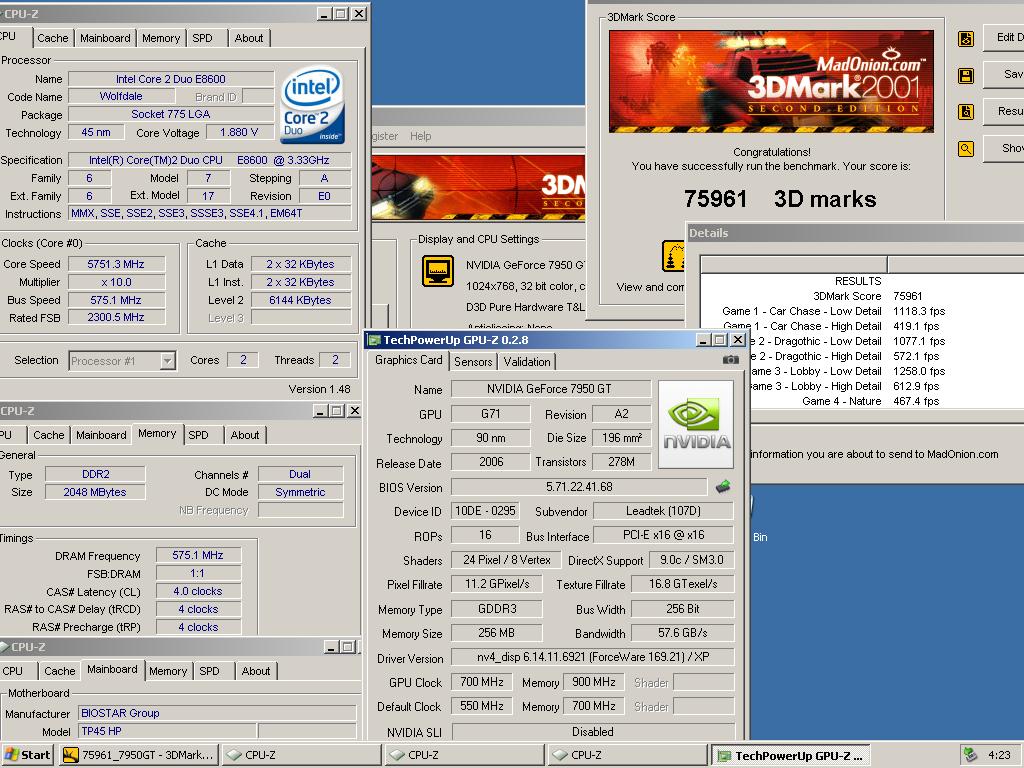Screen dimensions: 1024x768
Task: Click the NVIDIA SLI field showing Disabled
Action: point(593,731)
